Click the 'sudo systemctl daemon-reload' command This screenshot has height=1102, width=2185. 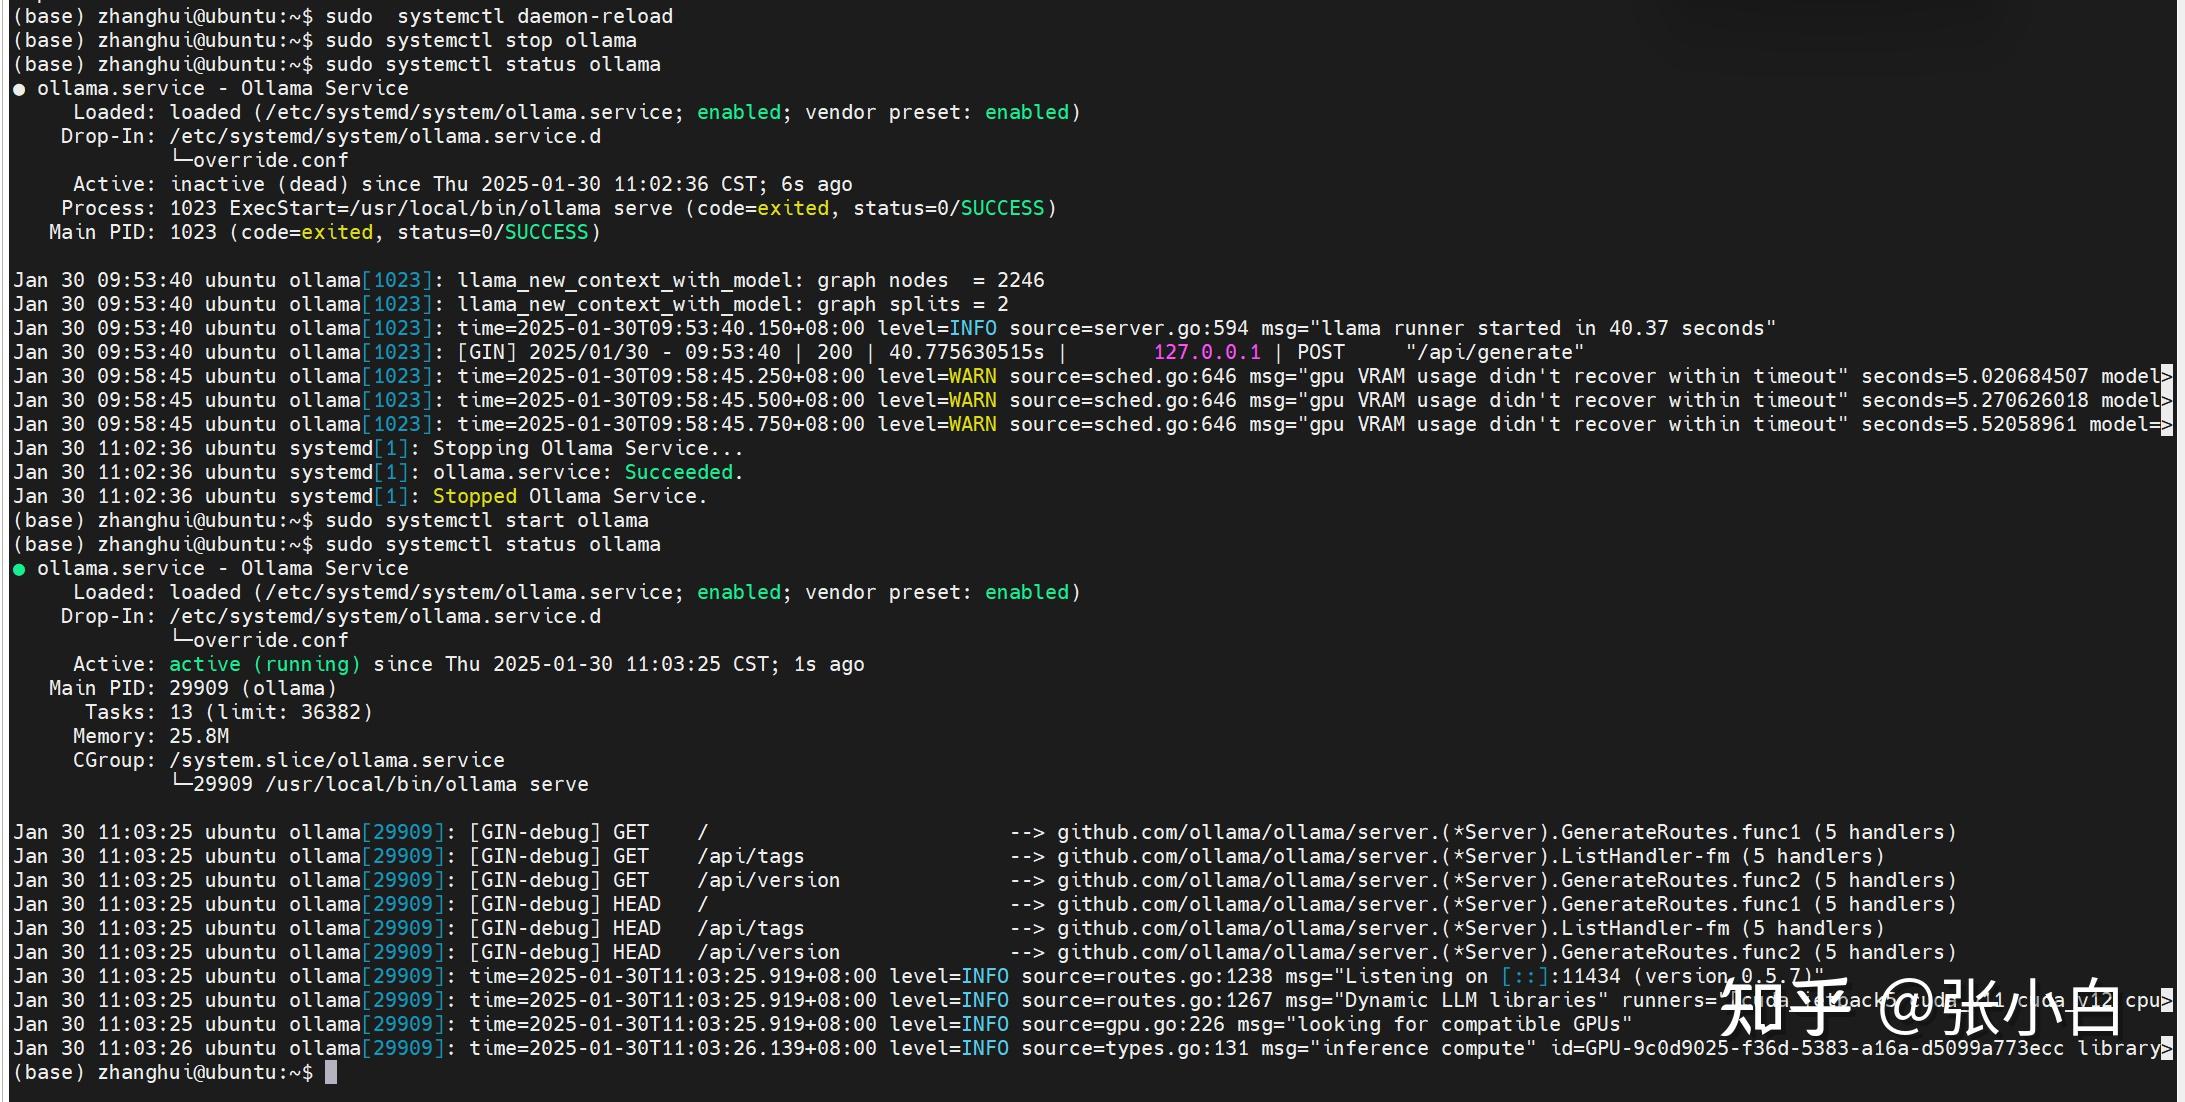(499, 16)
